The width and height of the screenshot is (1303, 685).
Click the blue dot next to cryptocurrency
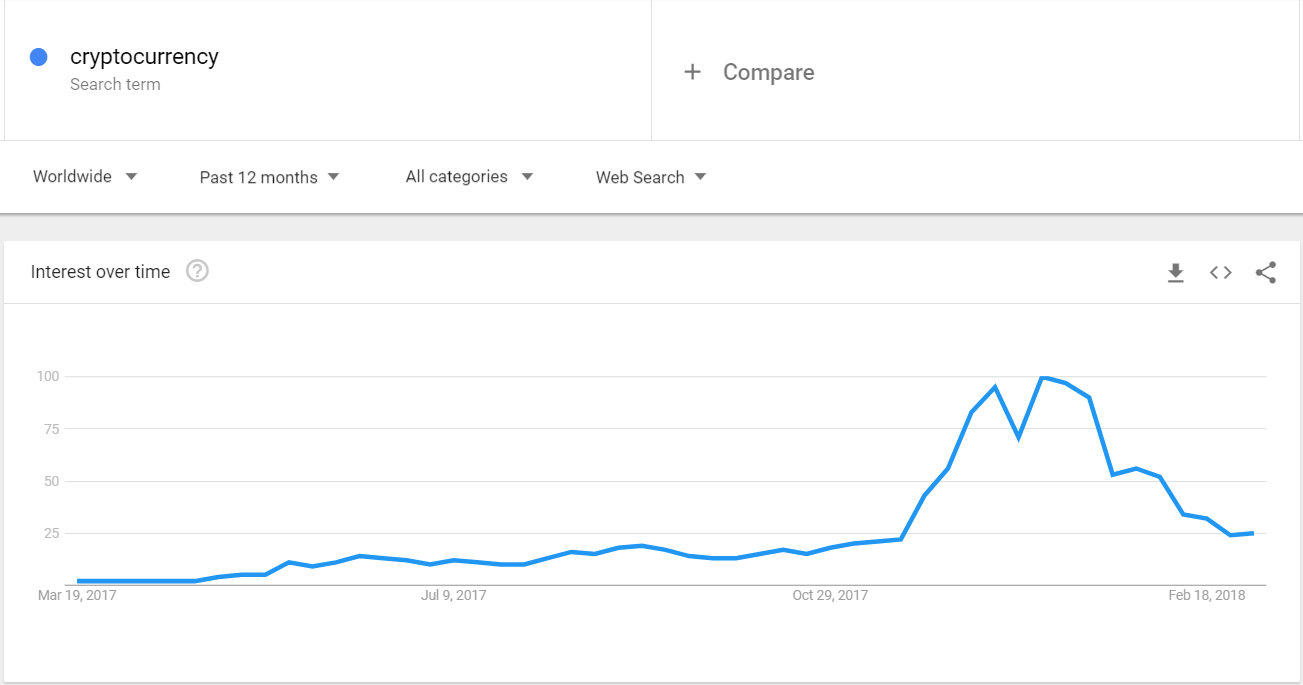[39, 57]
